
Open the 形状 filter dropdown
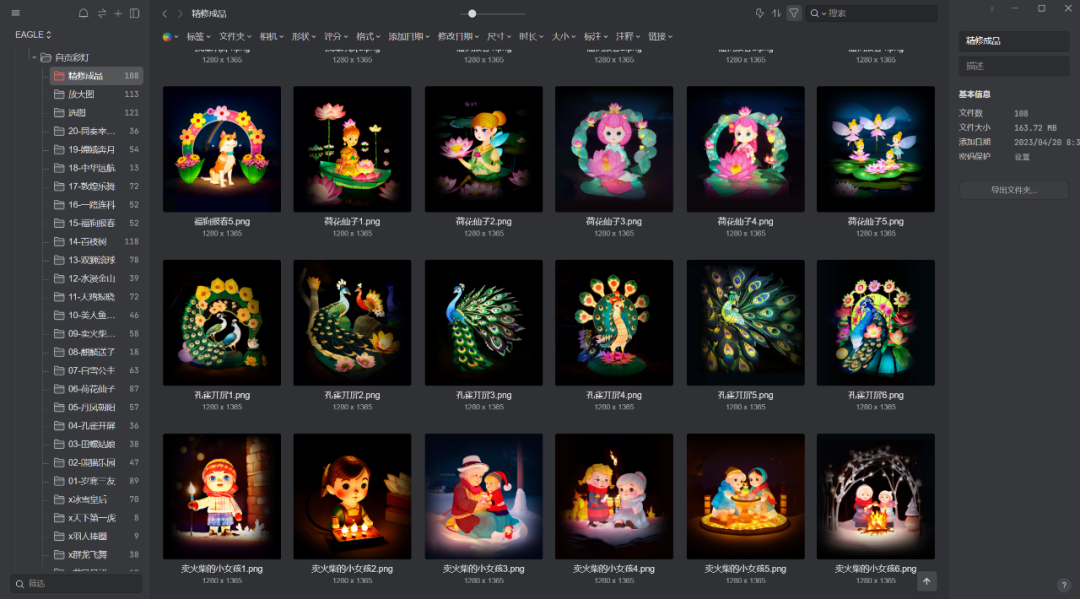click(304, 36)
